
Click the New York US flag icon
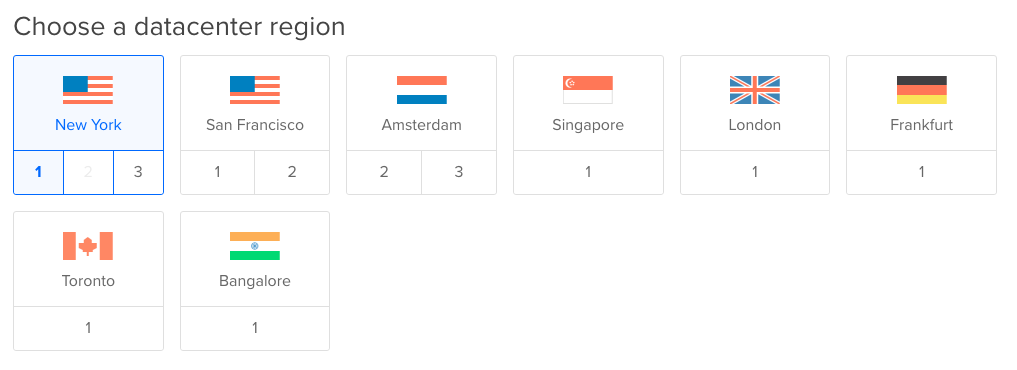coord(88,90)
